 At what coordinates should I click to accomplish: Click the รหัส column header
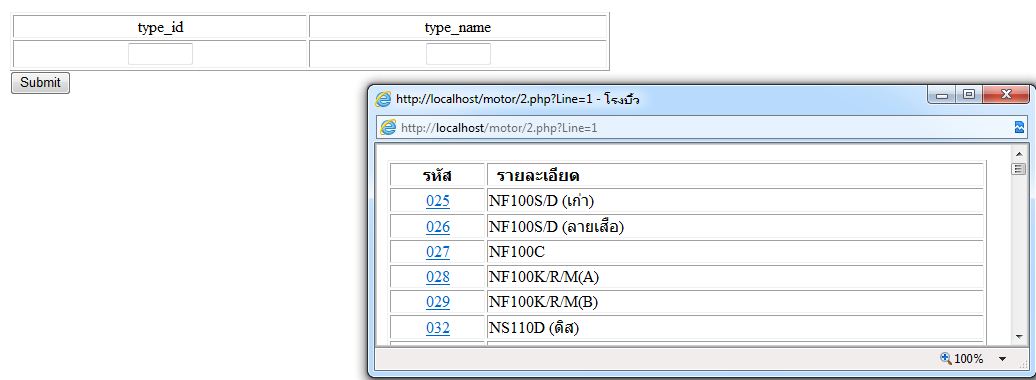[x=437, y=175]
